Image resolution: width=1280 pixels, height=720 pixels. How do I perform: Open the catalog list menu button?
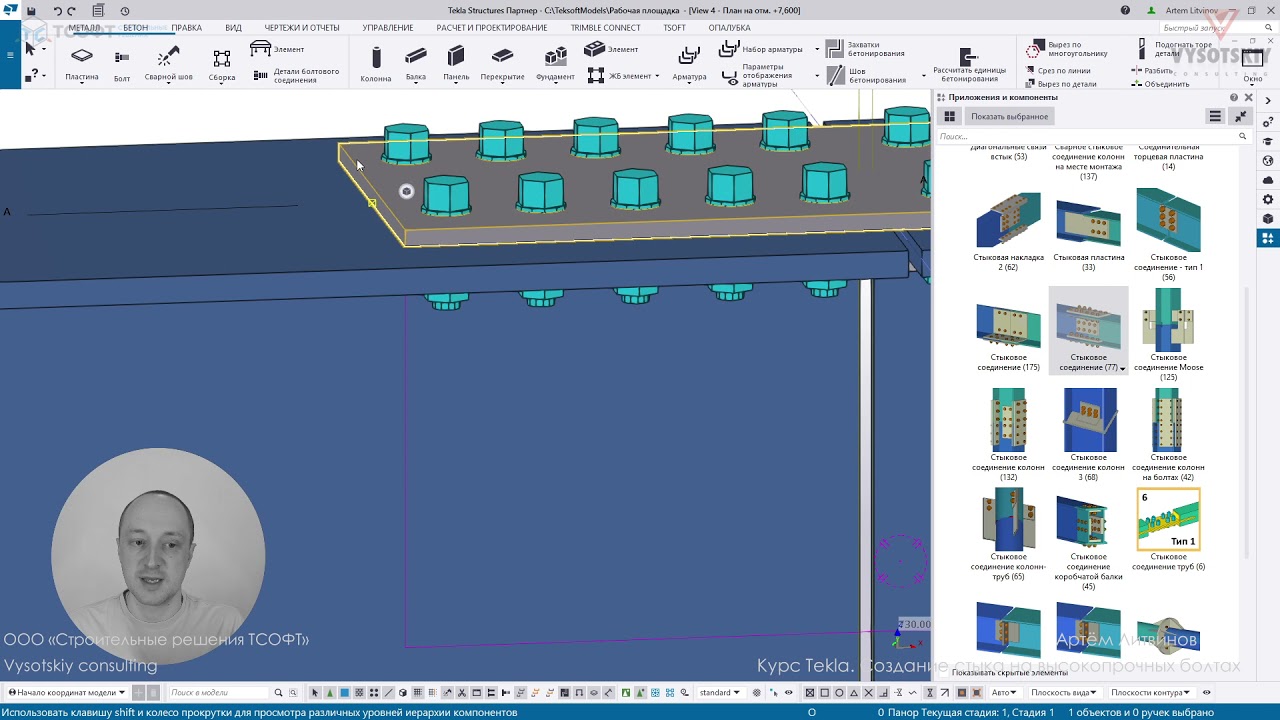[1215, 117]
